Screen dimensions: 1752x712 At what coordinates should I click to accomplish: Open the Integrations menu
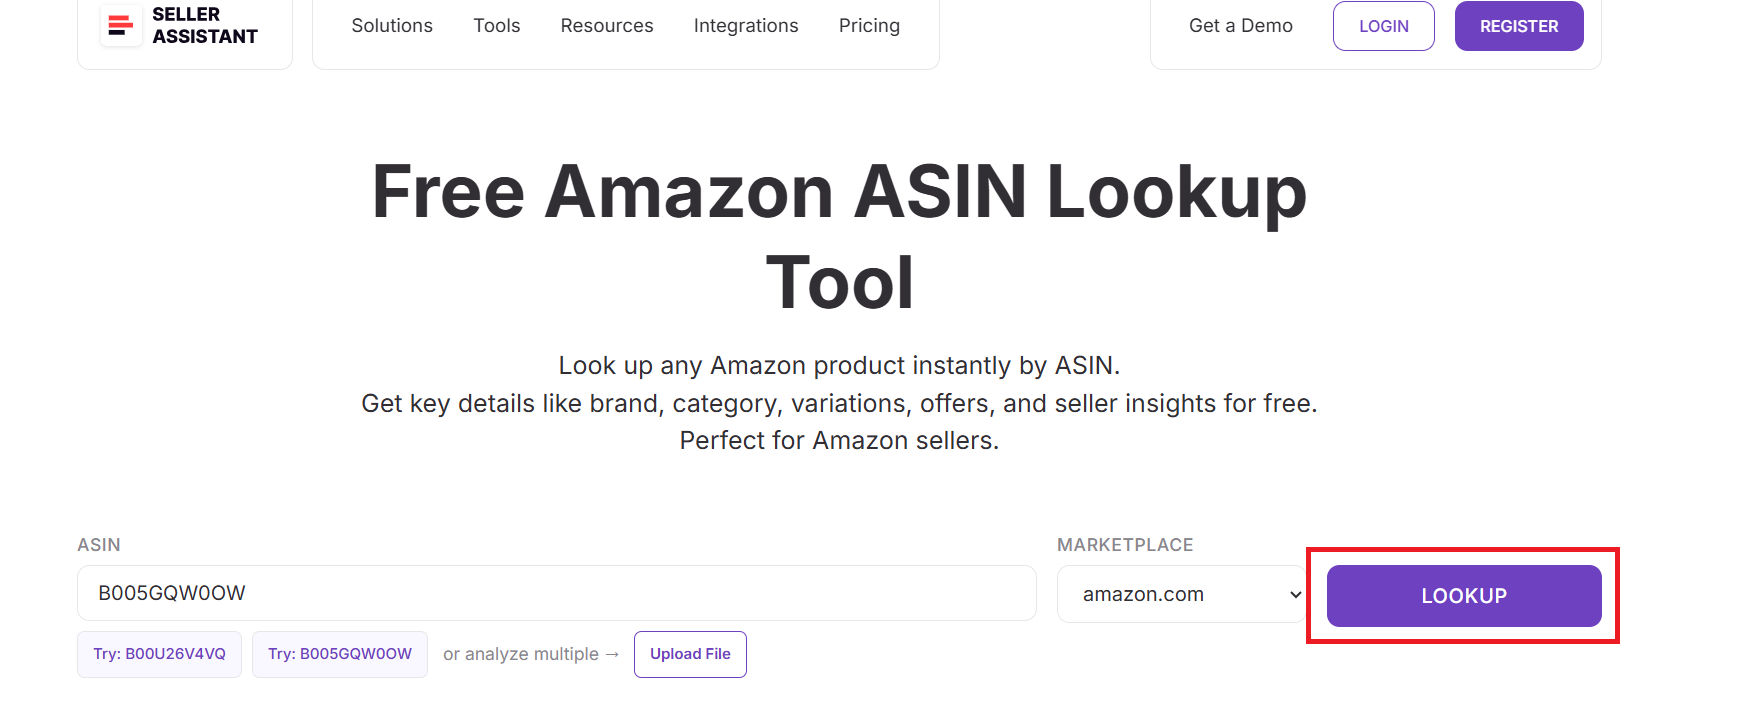click(746, 26)
